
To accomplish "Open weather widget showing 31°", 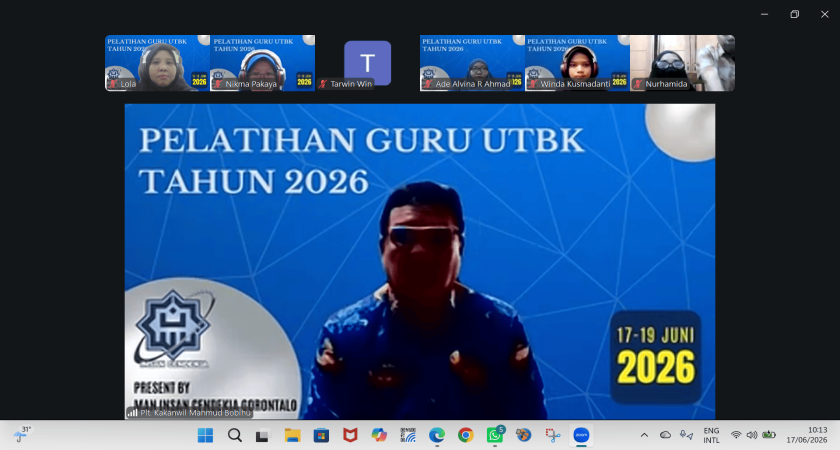I will (22, 434).
